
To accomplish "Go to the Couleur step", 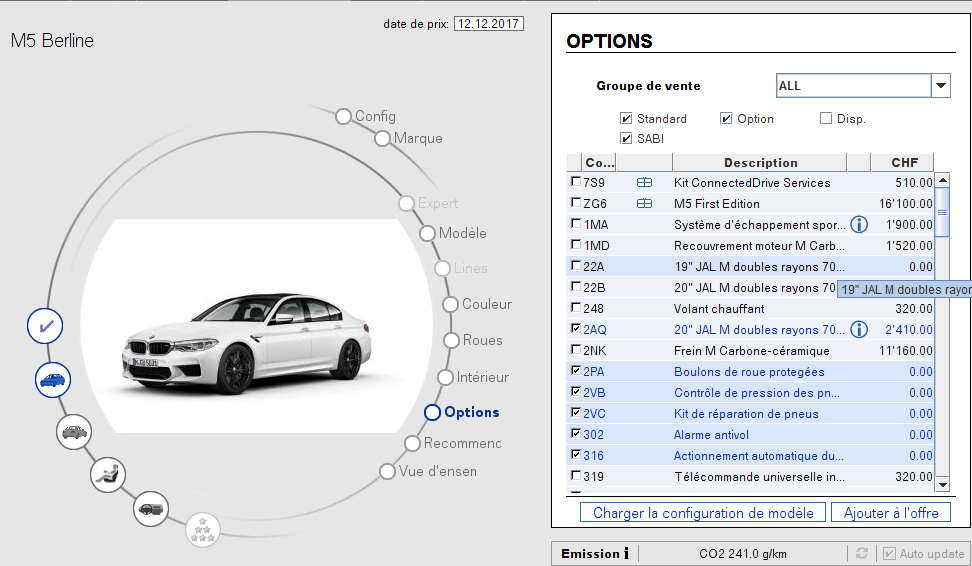I will [x=486, y=304].
